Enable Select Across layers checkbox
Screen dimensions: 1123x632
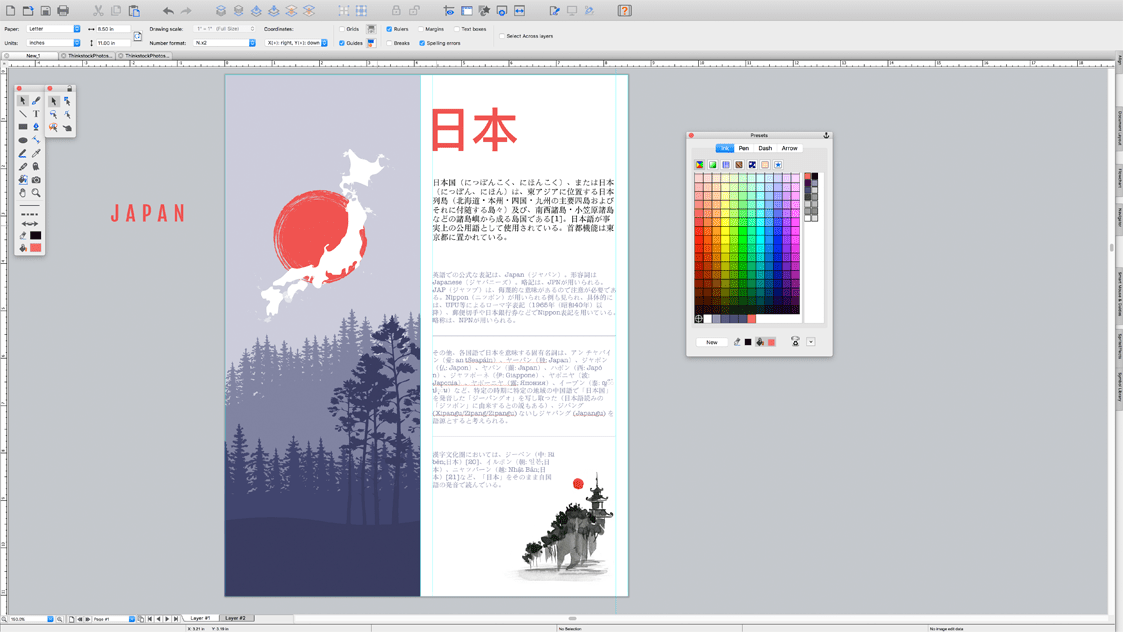pos(502,36)
